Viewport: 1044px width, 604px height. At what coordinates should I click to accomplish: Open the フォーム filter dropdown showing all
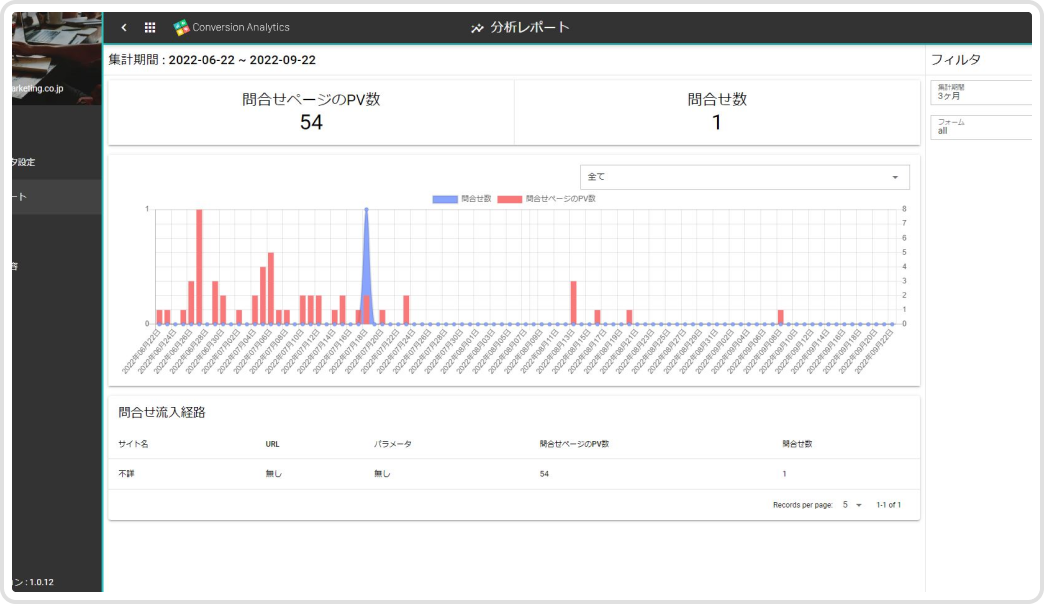980,127
